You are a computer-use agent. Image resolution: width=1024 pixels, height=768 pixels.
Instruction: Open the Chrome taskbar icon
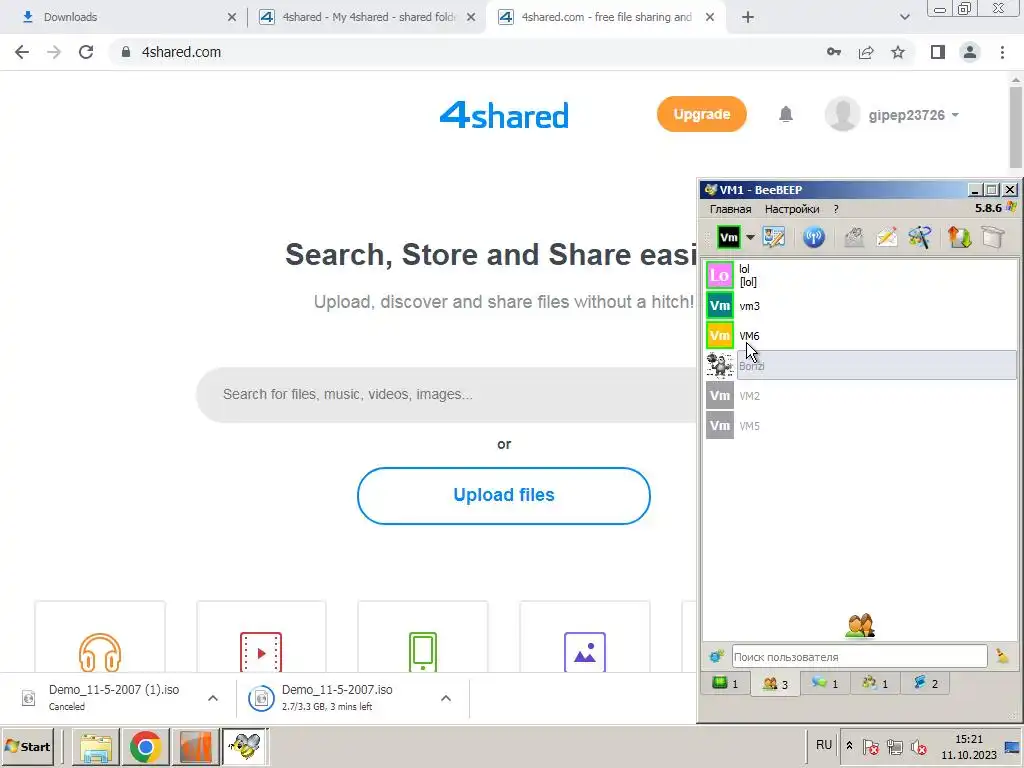click(146, 746)
